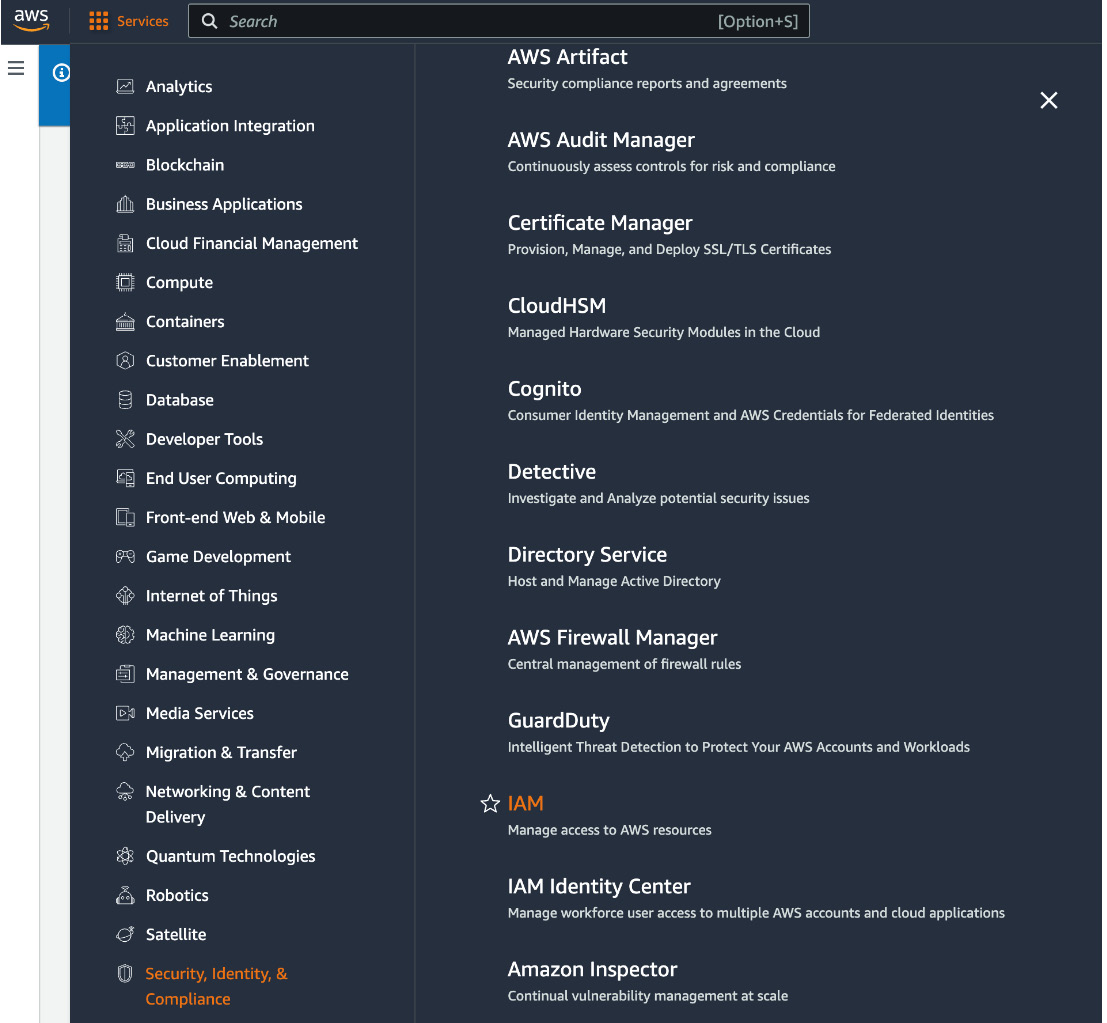This screenshot has height=1023, width=1107.
Task: Select Security, Identity, & Compliance category
Action: (x=217, y=986)
